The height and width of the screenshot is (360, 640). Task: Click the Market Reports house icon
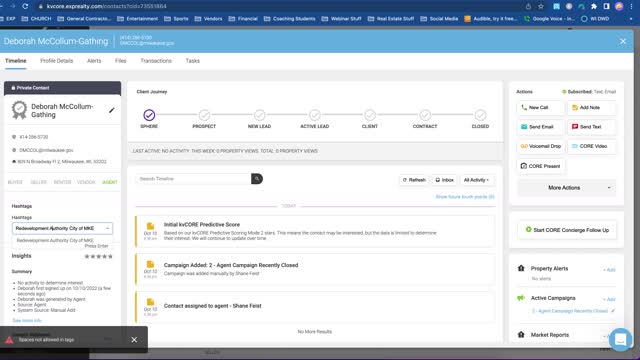click(x=521, y=335)
